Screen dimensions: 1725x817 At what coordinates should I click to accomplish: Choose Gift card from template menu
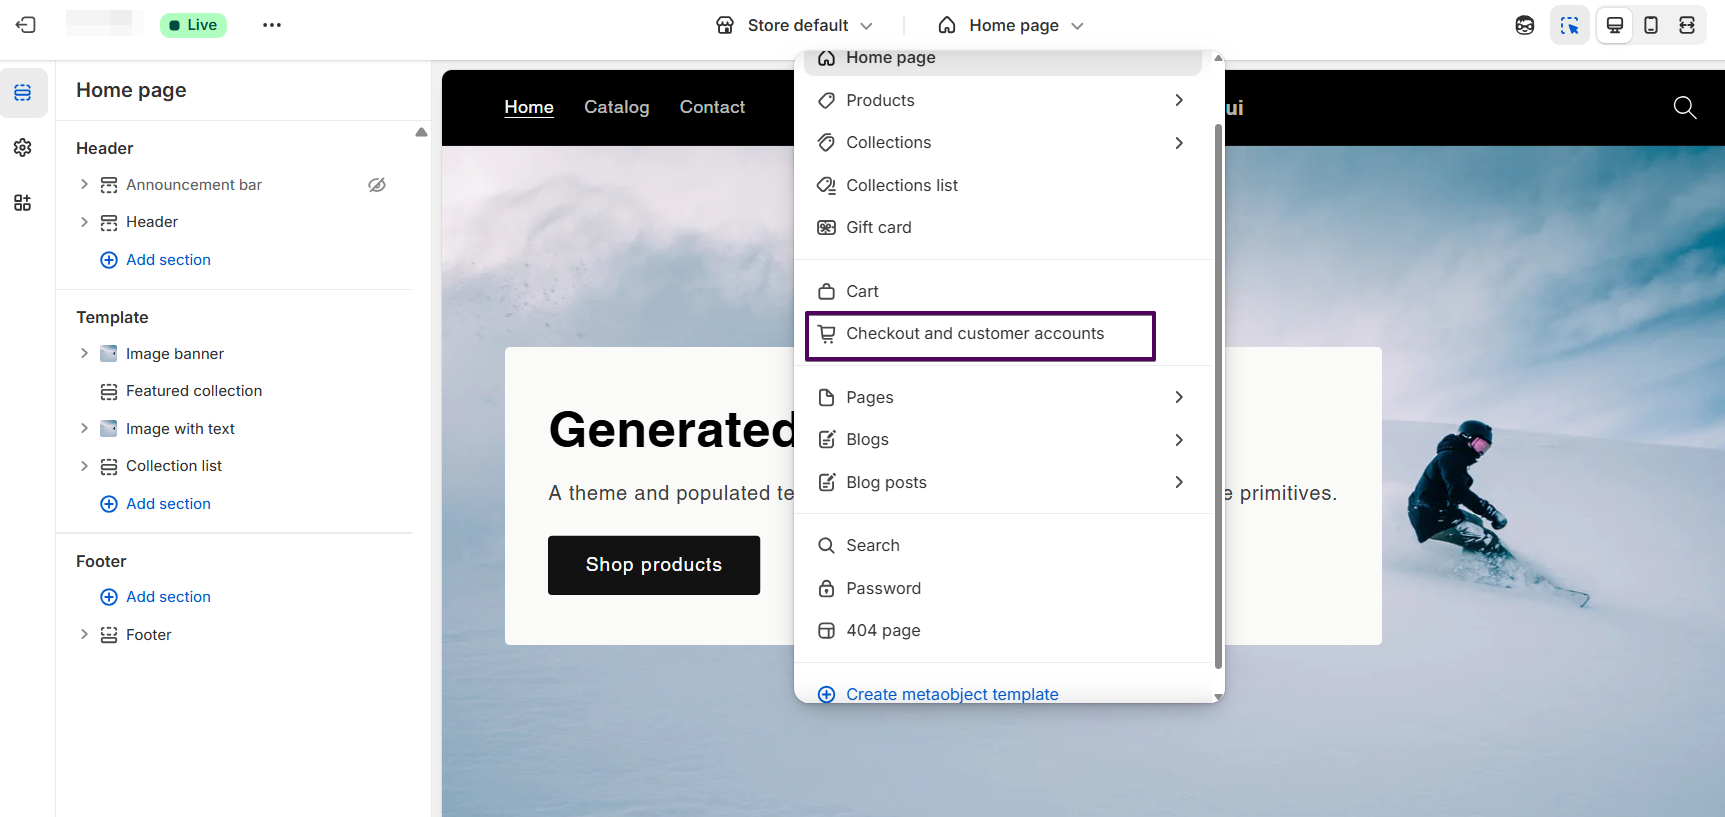[x=878, y=228]
